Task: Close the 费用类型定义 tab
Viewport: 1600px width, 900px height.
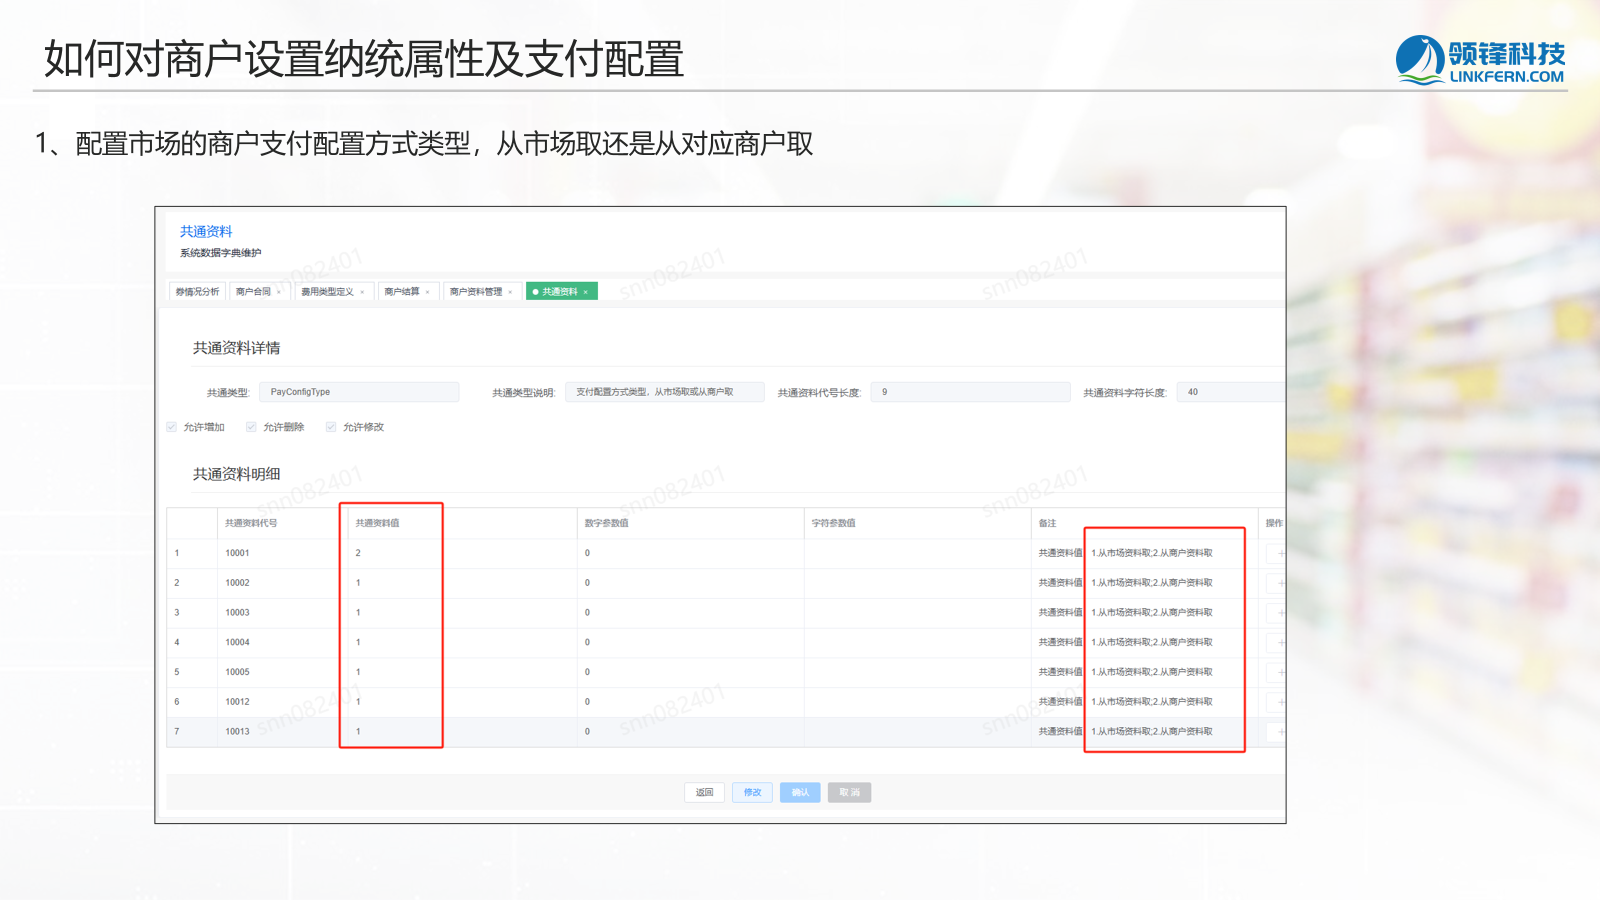Action: click(362, 292)
